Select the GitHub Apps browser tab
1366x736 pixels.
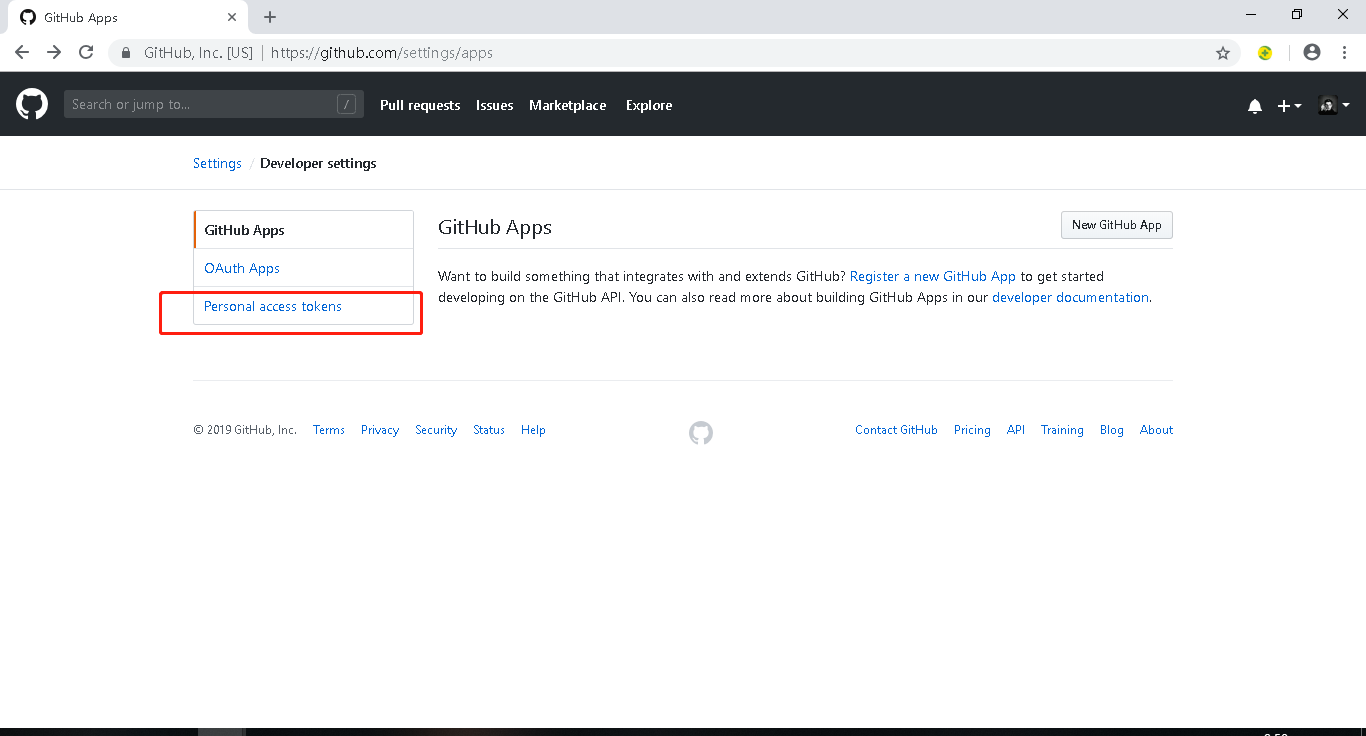coord(127,17)
